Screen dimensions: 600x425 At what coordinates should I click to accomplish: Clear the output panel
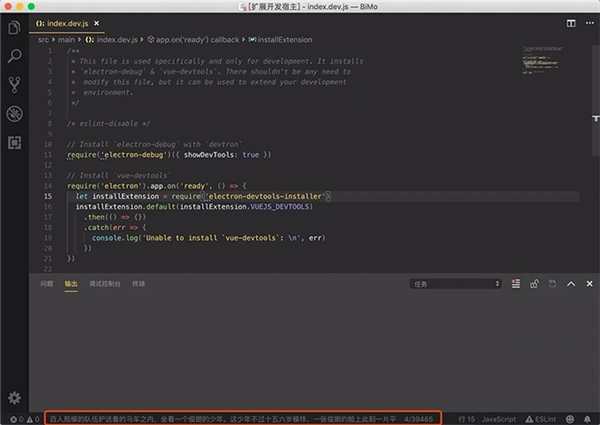click(x=516, y=284)
